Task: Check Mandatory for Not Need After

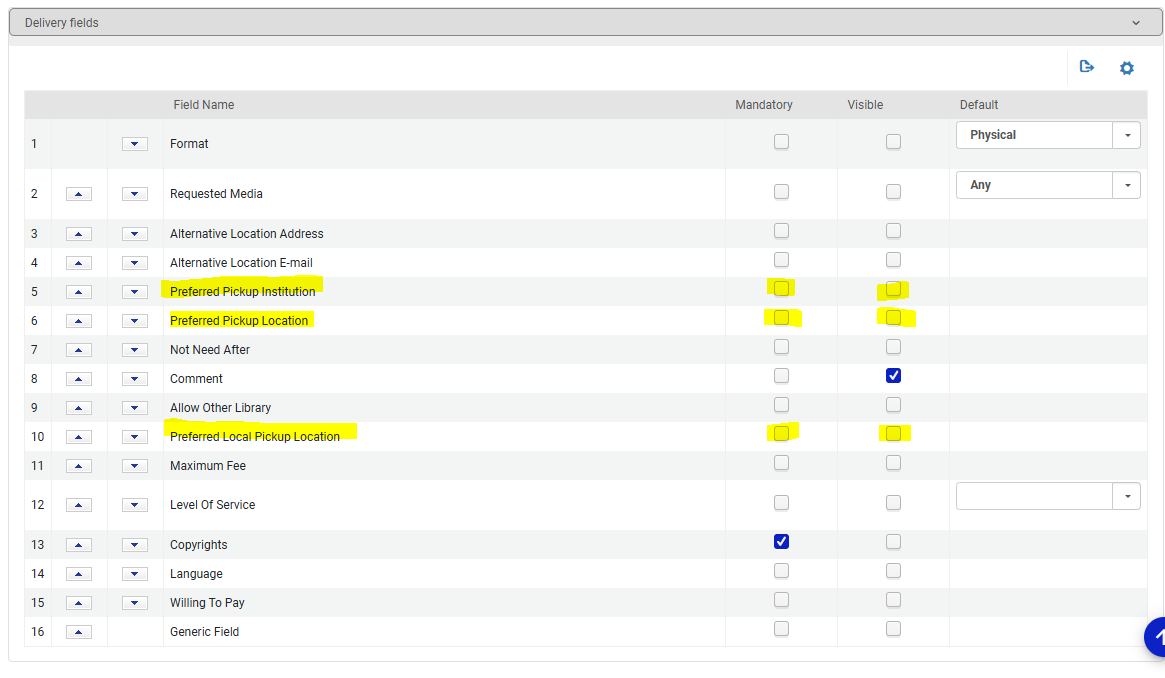Action: [x=781, y=346]
